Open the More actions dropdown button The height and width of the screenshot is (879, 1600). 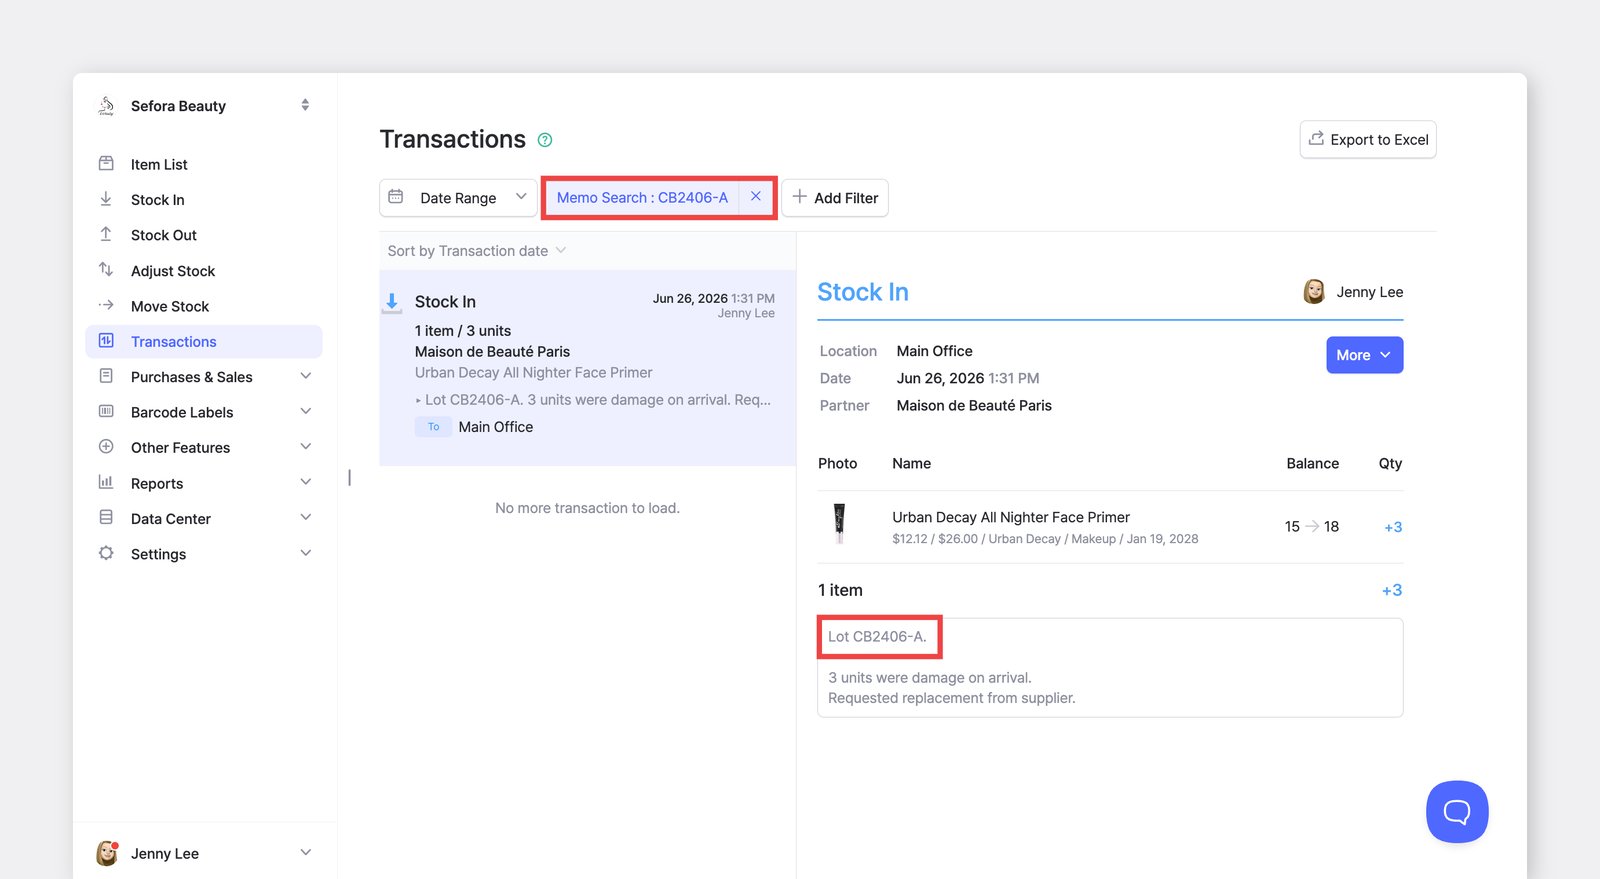tap(1364, 355)
